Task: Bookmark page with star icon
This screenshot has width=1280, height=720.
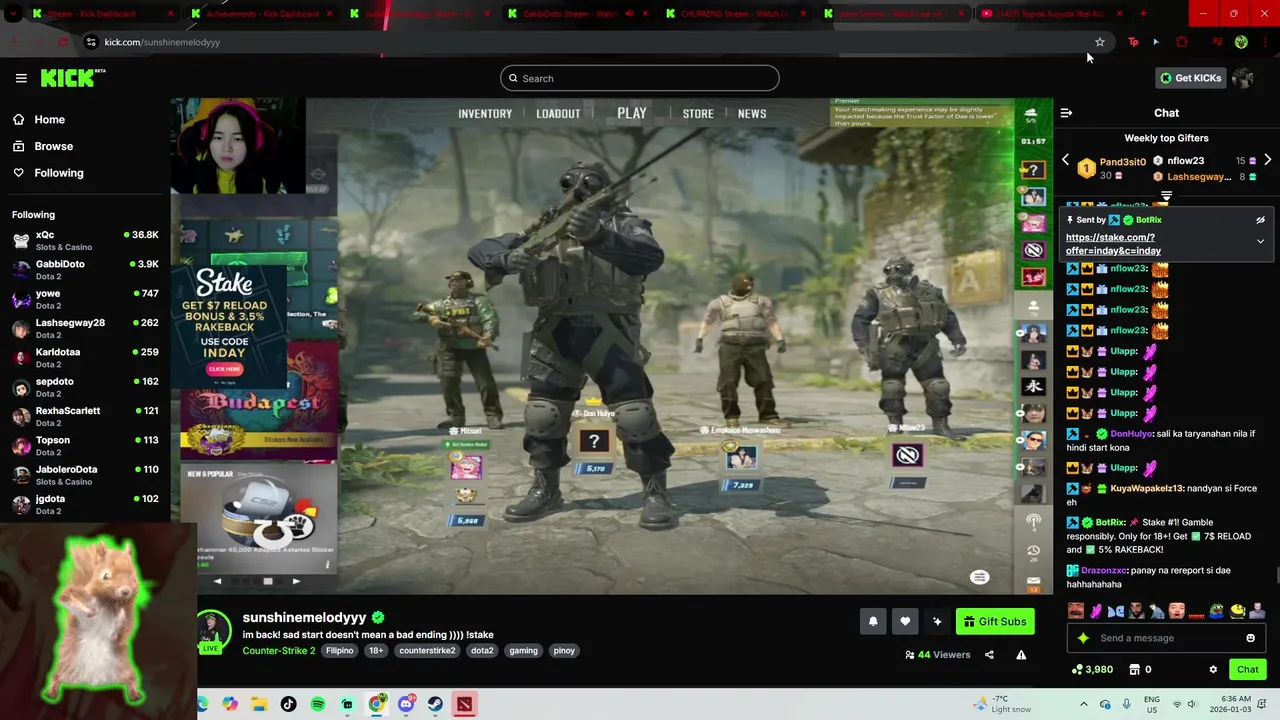Action: click(1100, 42)
